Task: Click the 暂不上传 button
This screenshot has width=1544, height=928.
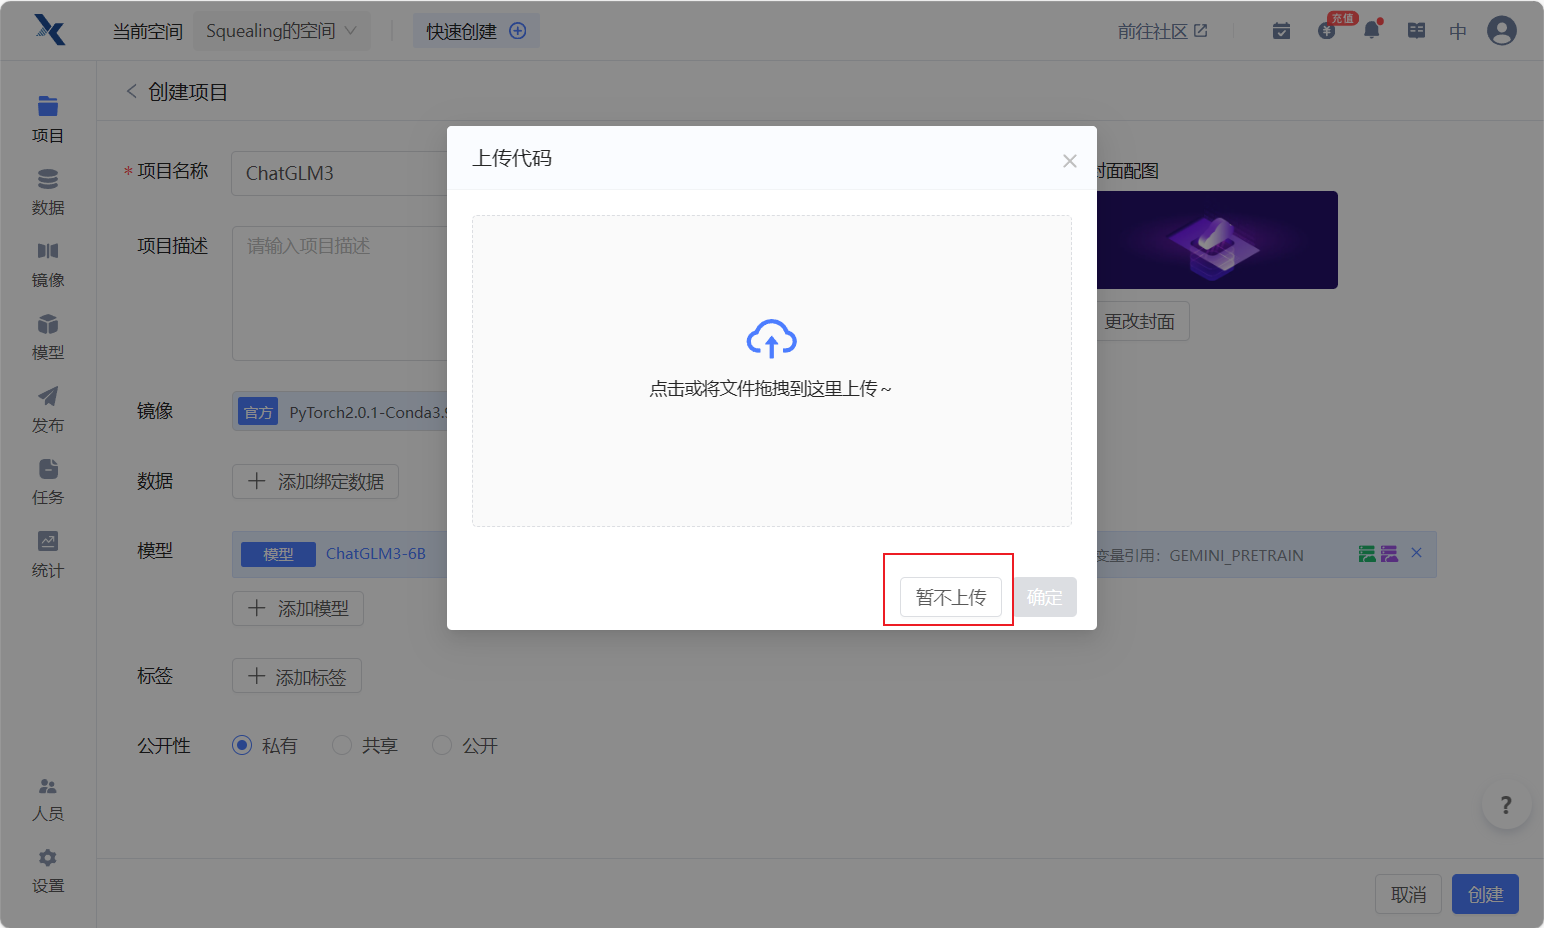Action: (x=950, y=597)
